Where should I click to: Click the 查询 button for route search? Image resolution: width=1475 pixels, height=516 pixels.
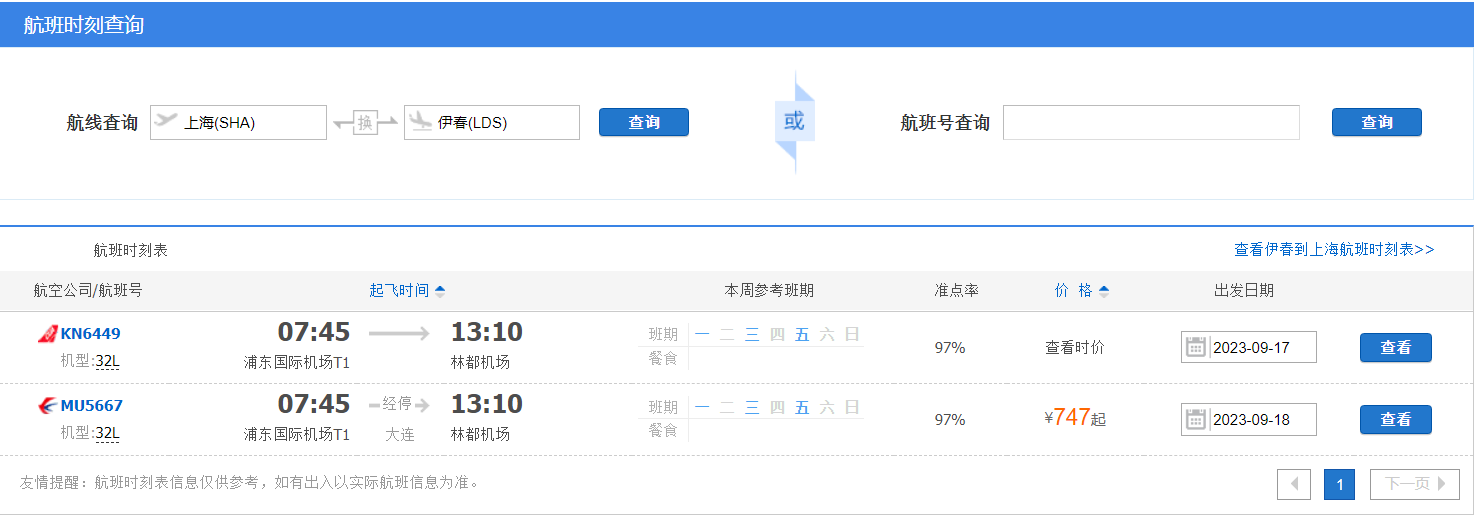[x=644, y=122]
